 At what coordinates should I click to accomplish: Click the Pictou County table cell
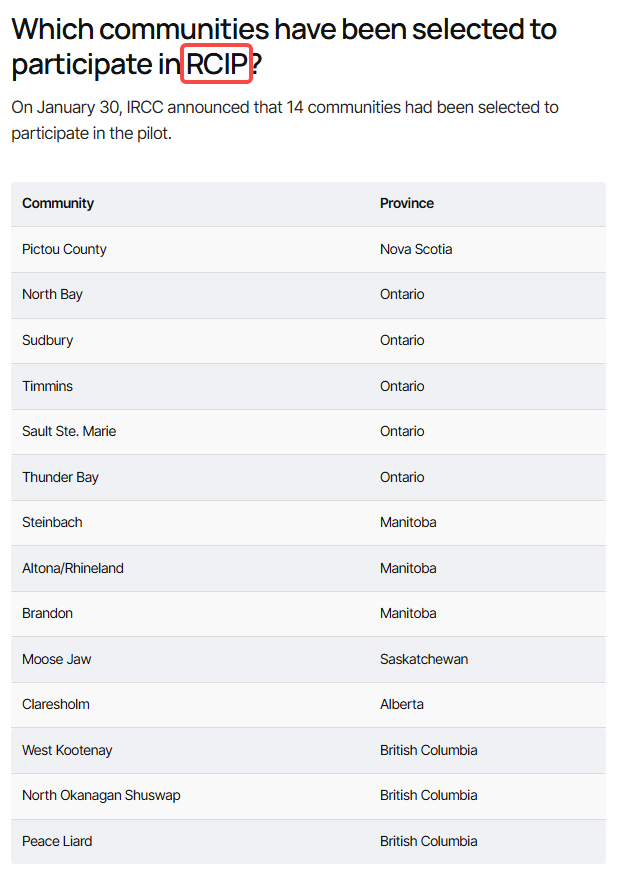(x=65, y=249)
